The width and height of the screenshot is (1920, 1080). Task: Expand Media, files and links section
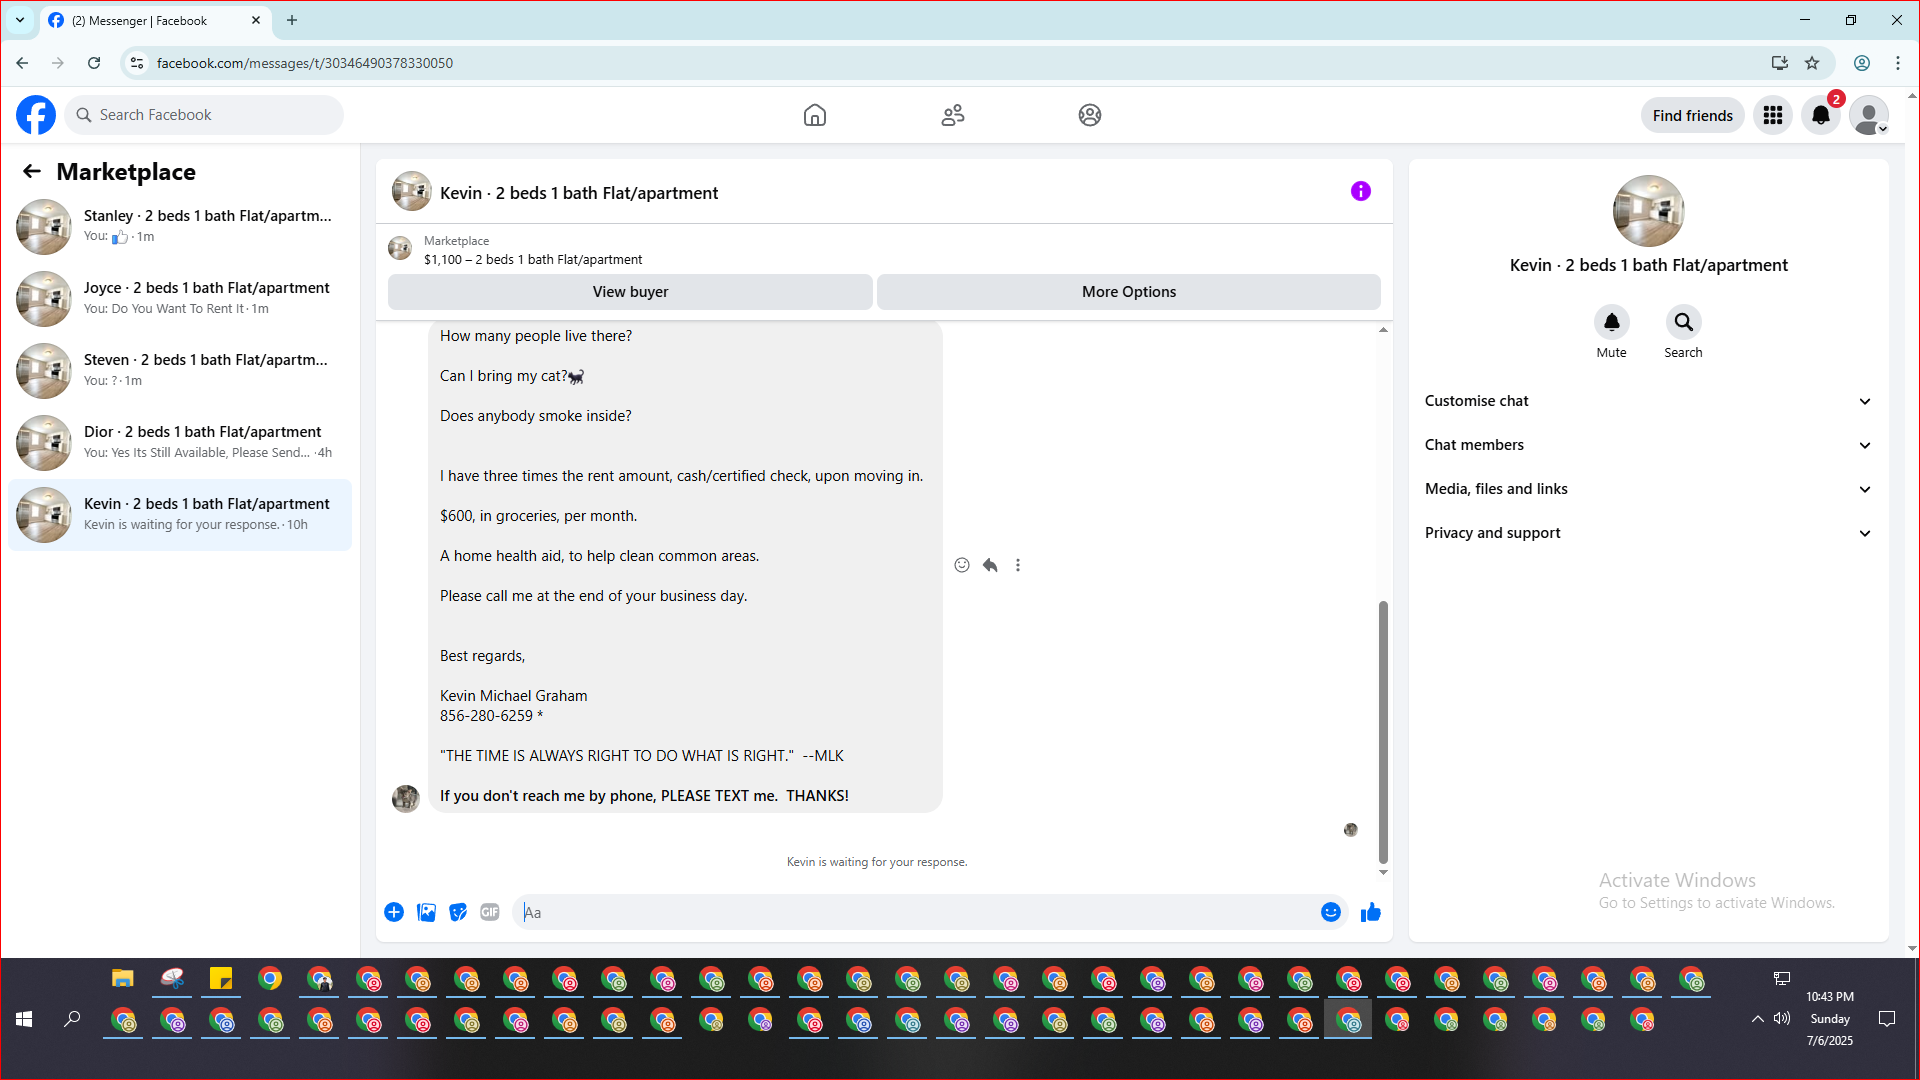click(x=1647, y=489)
